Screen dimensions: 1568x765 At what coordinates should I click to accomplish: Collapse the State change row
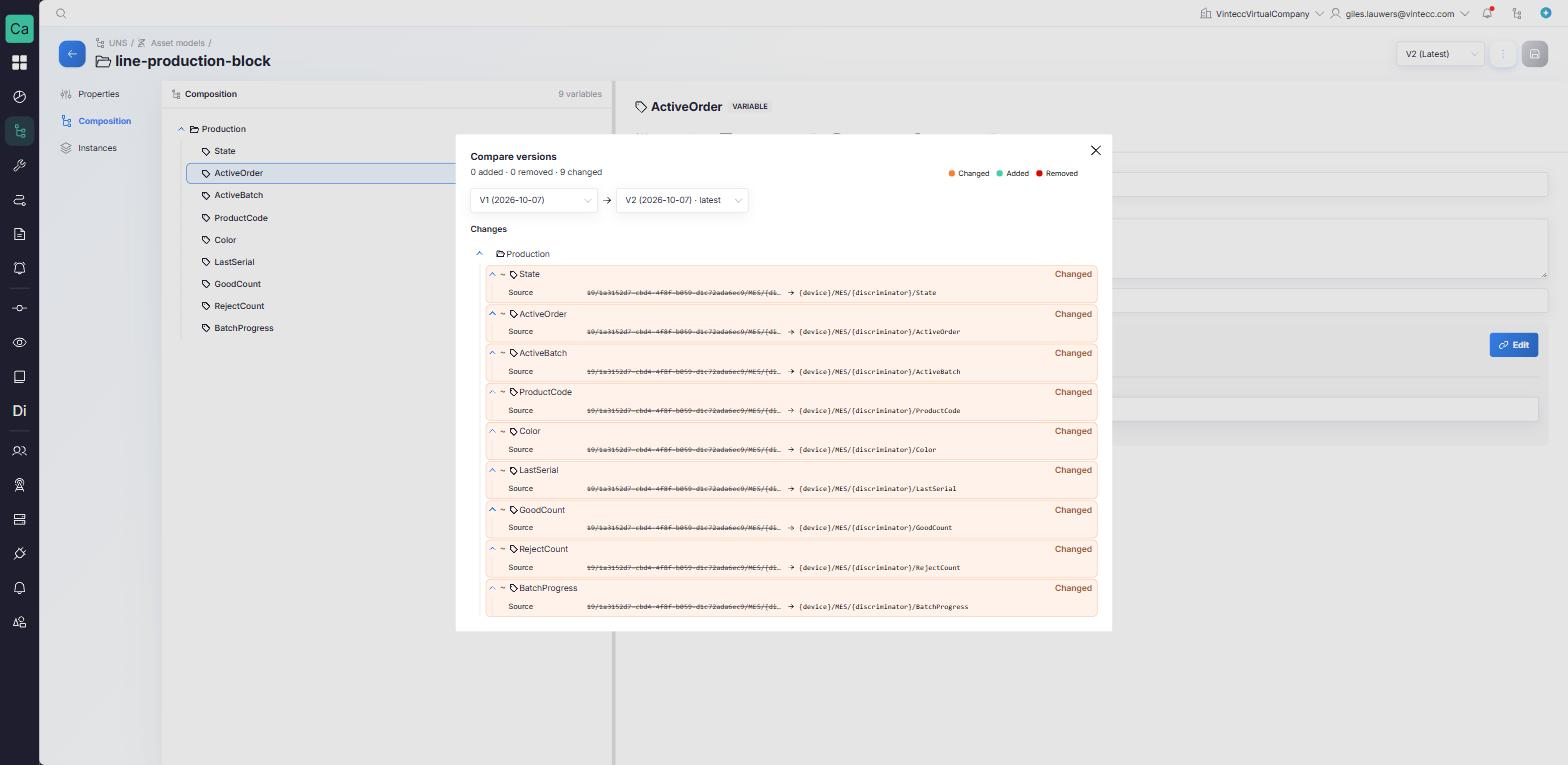492,274
